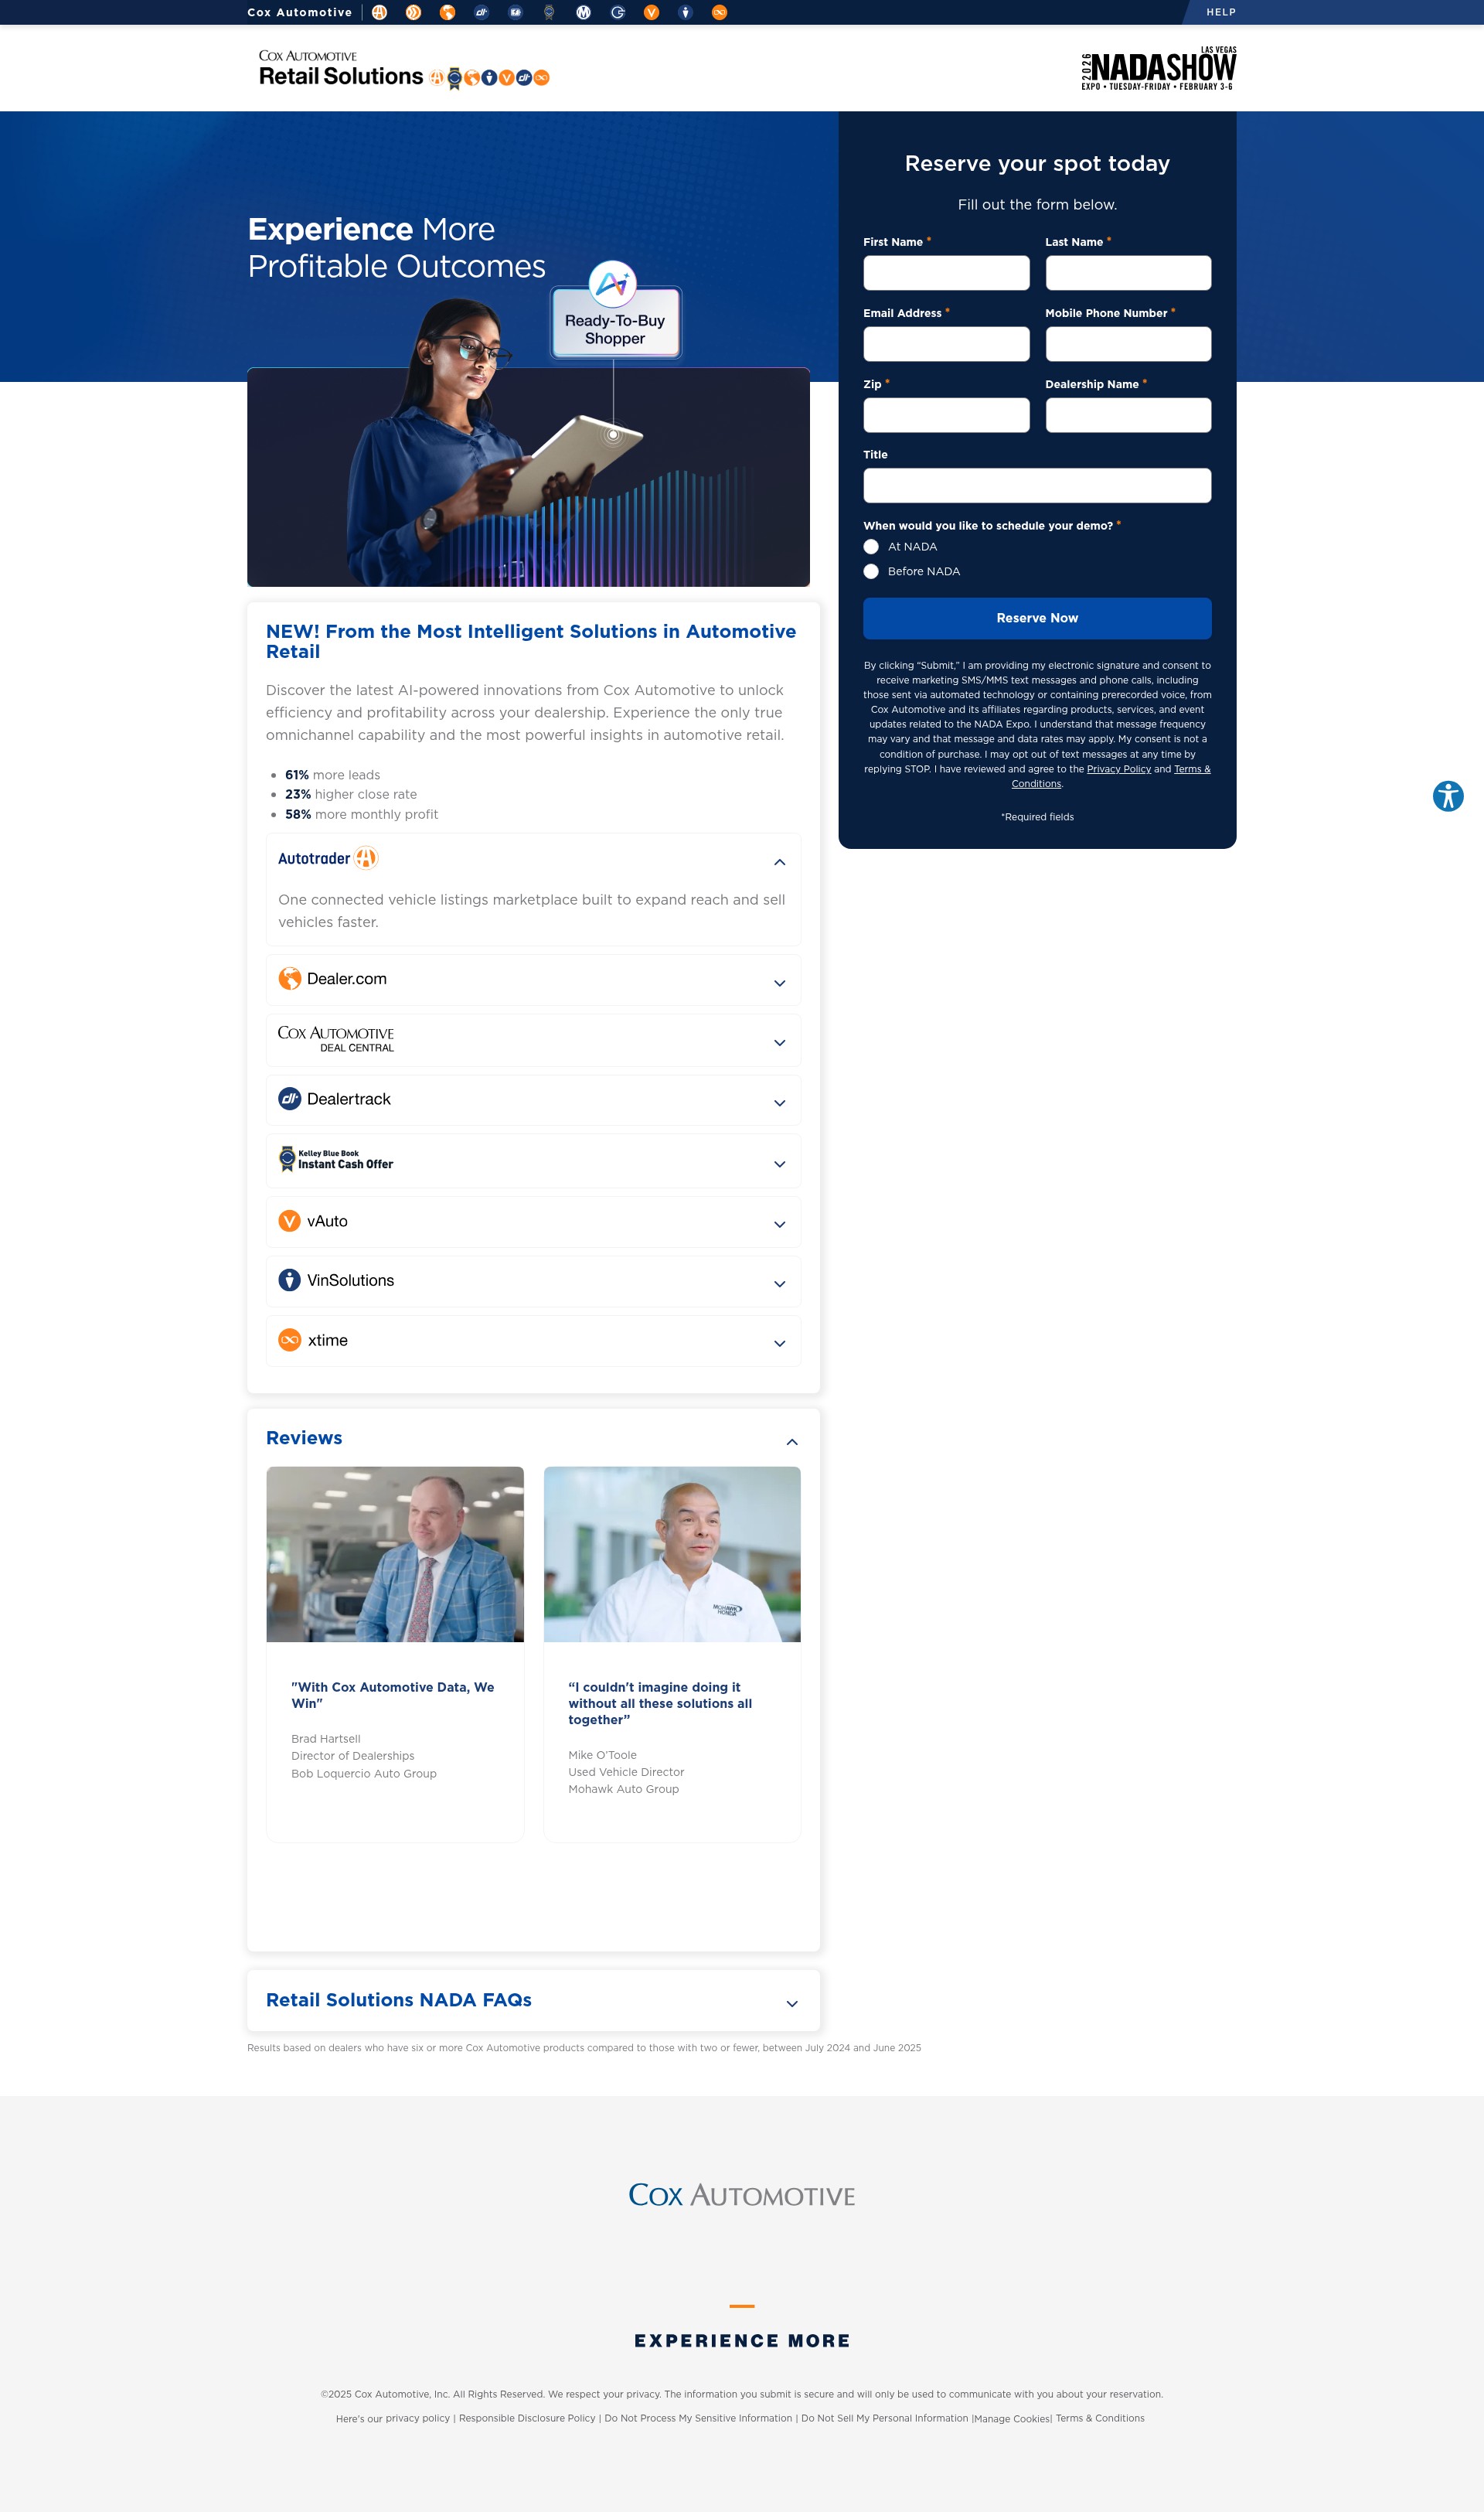Expand the Dealertrack accordion
Image resolution: width=1484 pixels, height=2512 pixels.
pyautogui.click(x=533, y=1100)
